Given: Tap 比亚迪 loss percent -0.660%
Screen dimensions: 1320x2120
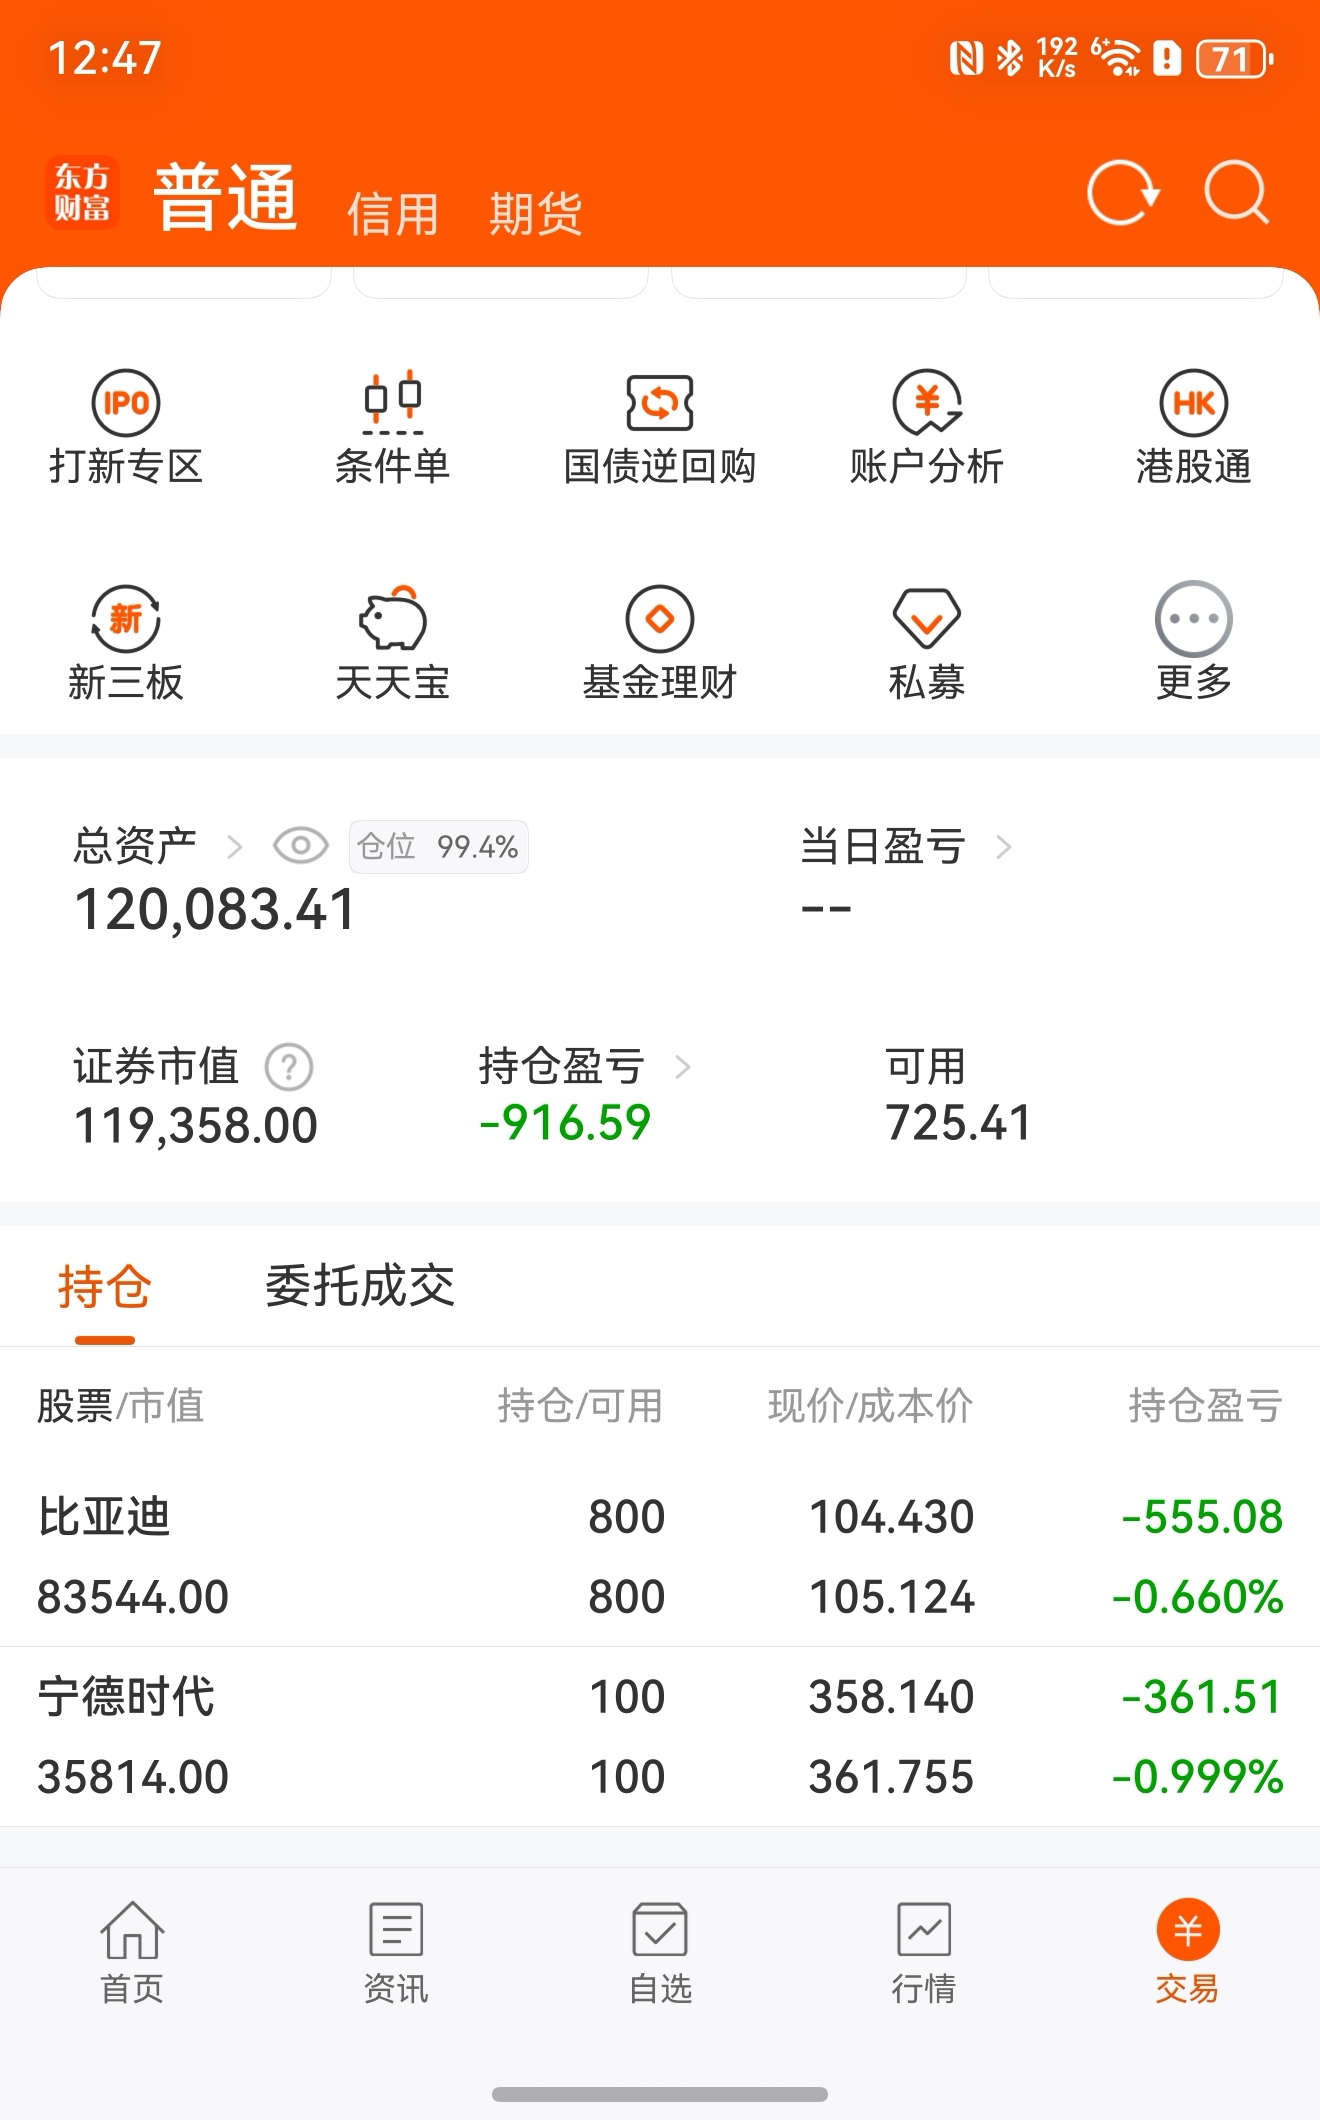Looking at the screenshot, I should [x=1198, y=1597].
